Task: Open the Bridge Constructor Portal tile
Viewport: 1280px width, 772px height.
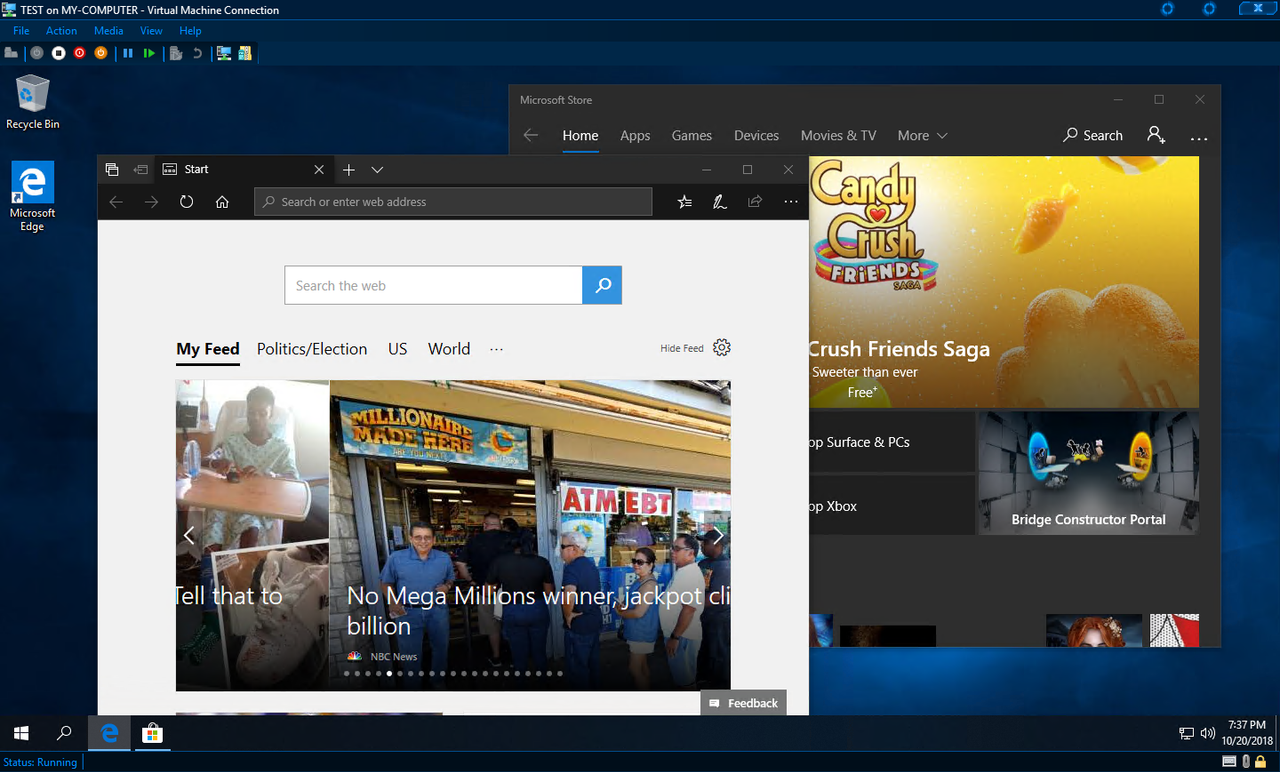Action: (1088, 473)
